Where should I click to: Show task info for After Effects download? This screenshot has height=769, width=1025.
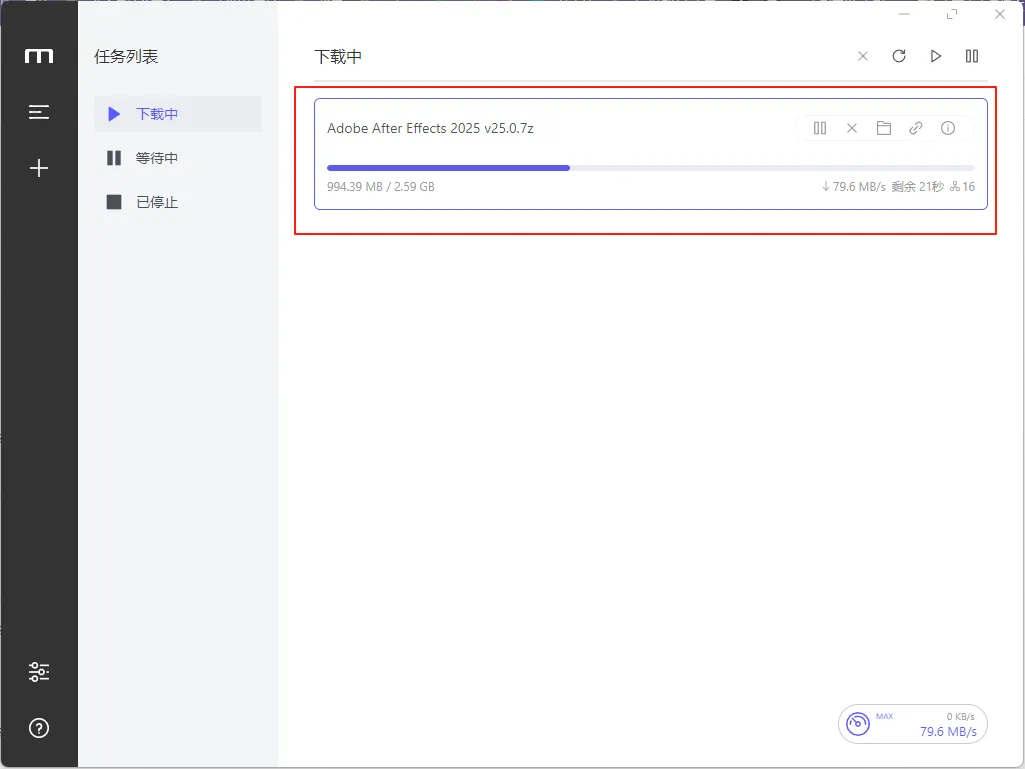948,128
